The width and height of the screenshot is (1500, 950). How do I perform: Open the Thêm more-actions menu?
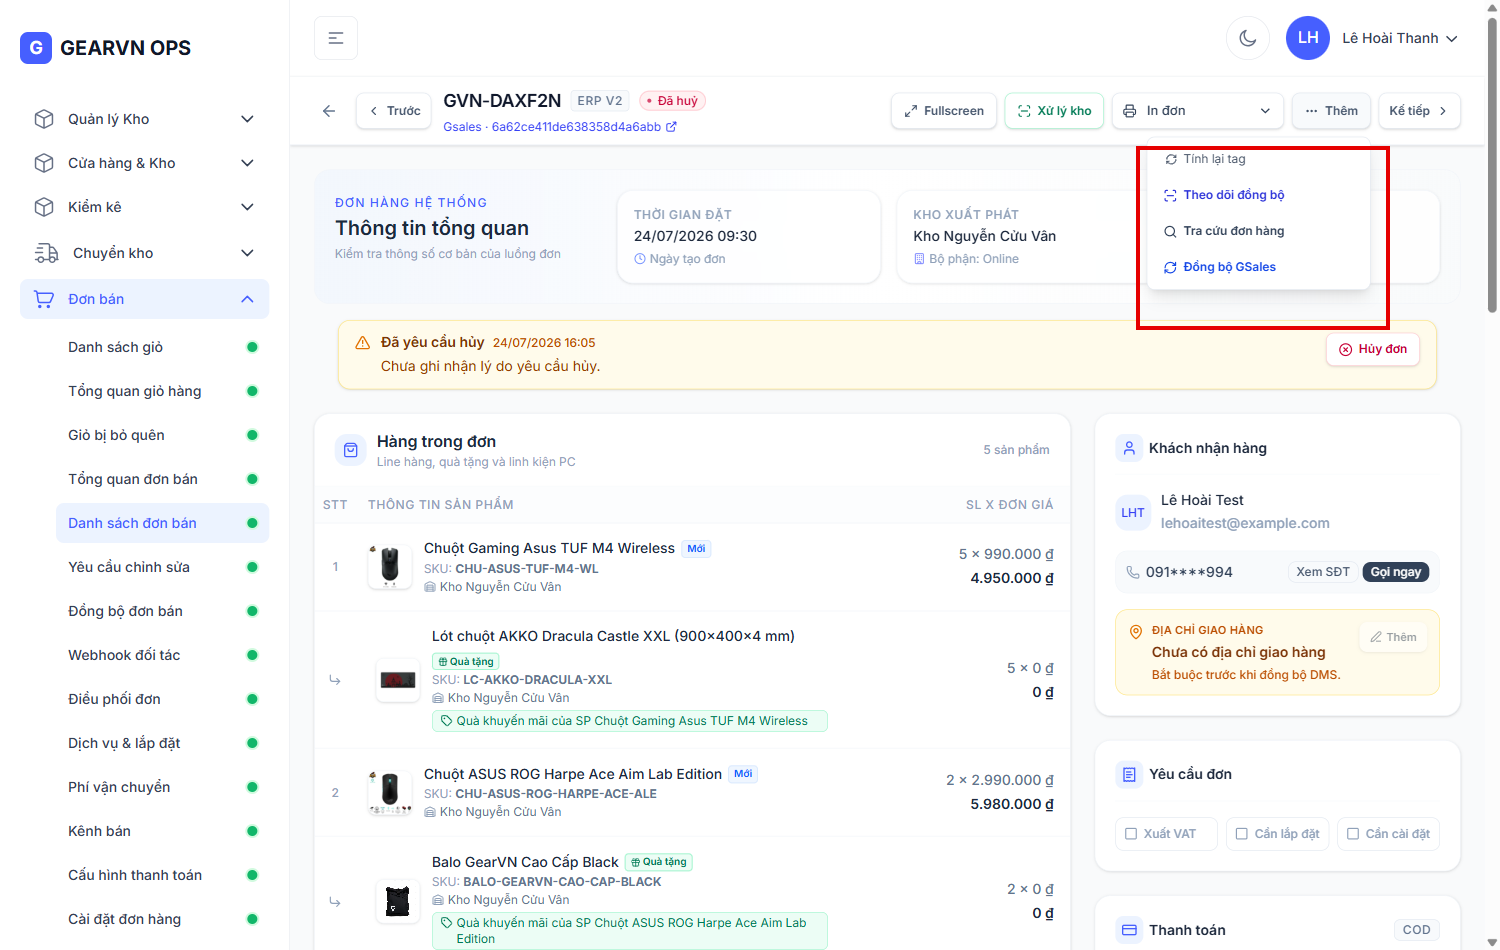click(1331, 111)
